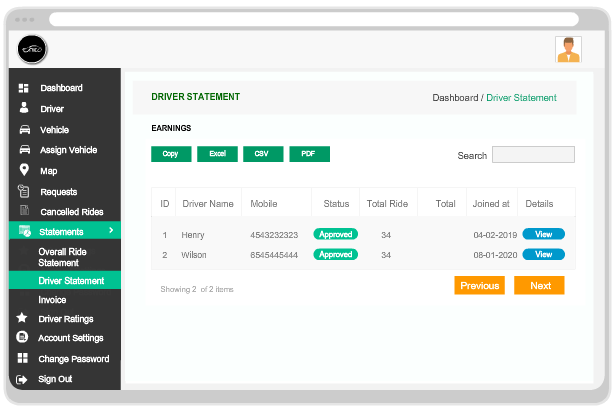Click Henry's Approved status badge
615x412 pixels.
click(x=335, y=234)
